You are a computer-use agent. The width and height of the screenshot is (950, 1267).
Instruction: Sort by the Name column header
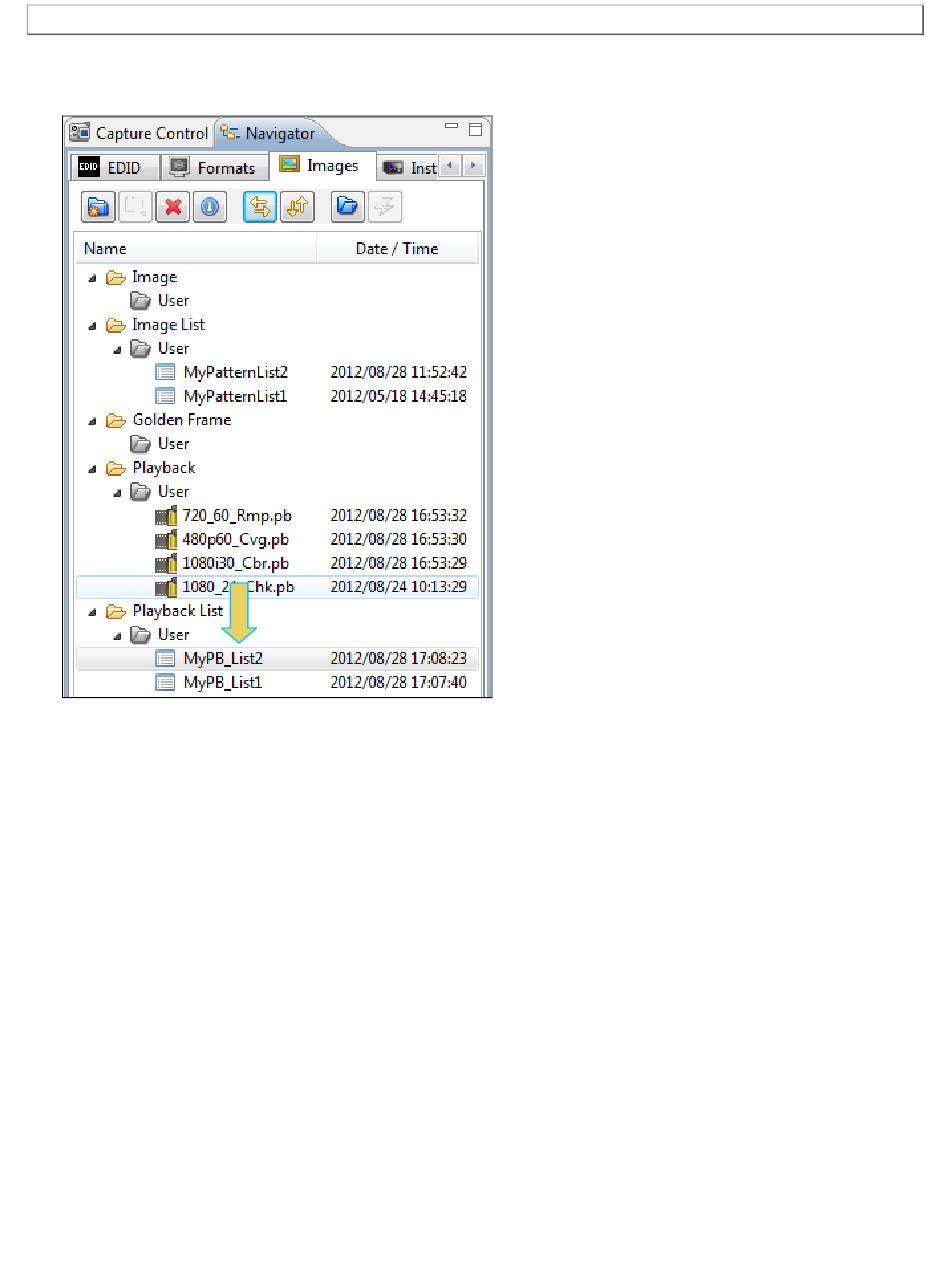pos(196,248)
